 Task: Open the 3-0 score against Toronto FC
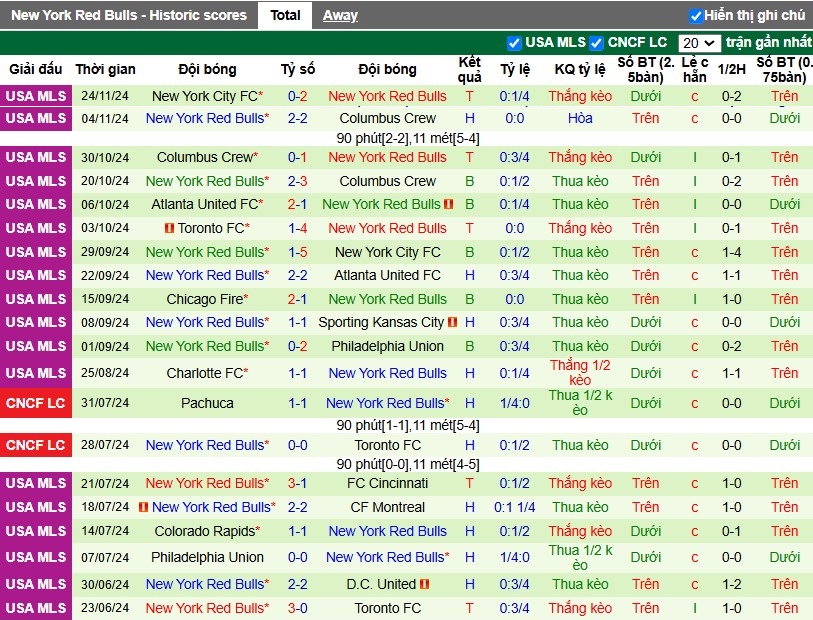tap(298, 608)
